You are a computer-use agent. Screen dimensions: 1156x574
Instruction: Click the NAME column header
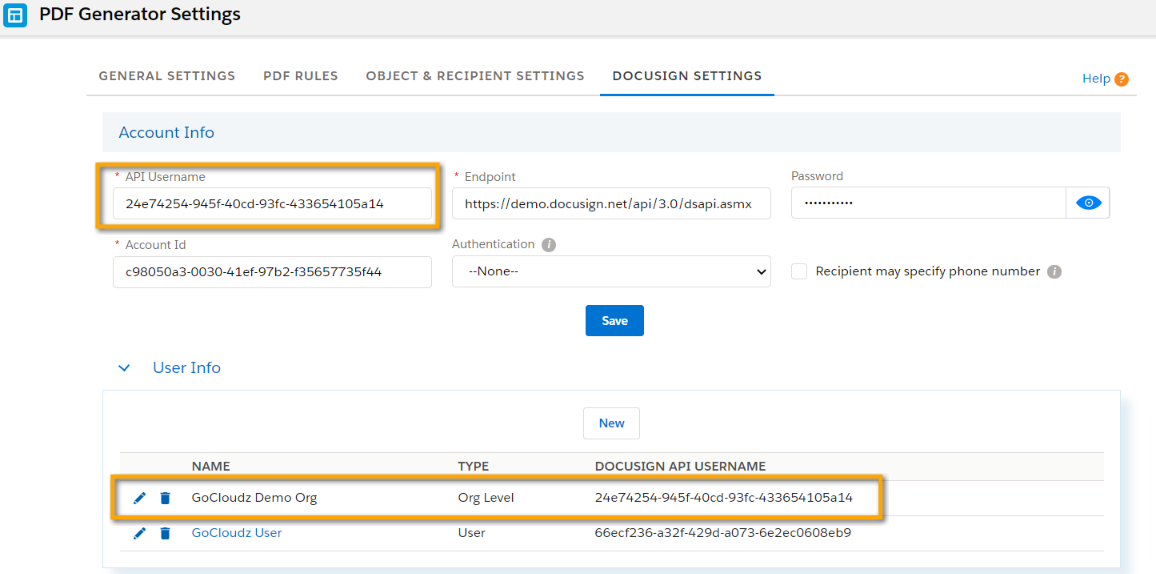[211, 466]
